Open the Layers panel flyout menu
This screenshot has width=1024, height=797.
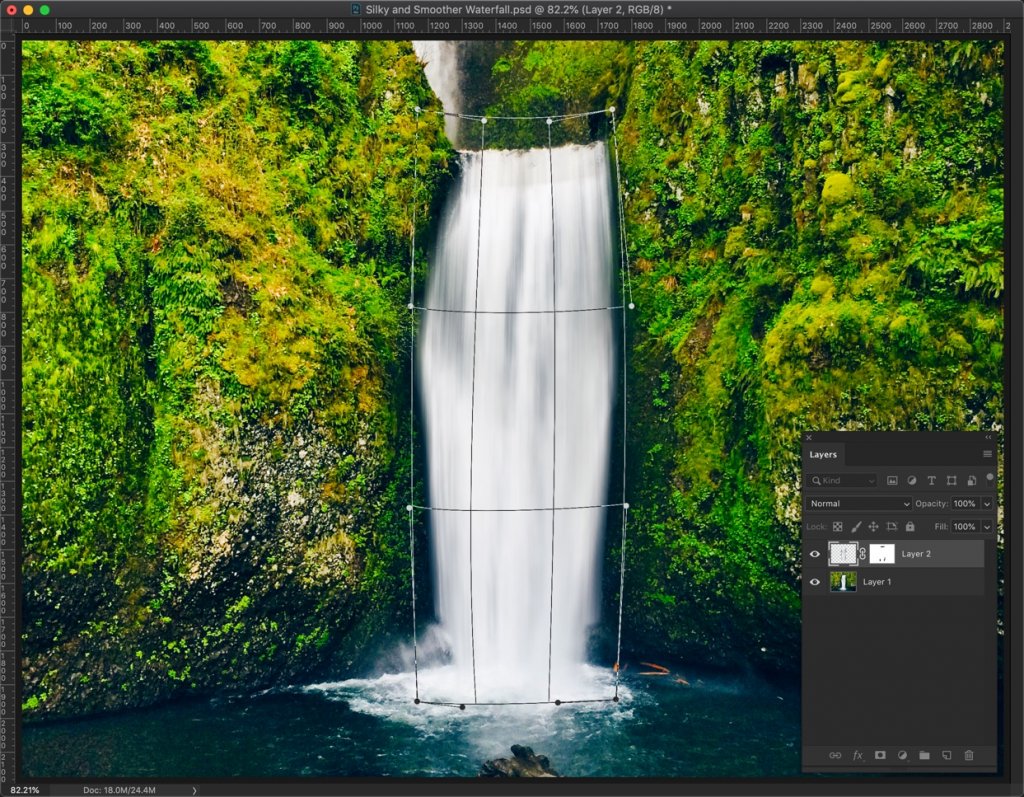click(987, 453)
